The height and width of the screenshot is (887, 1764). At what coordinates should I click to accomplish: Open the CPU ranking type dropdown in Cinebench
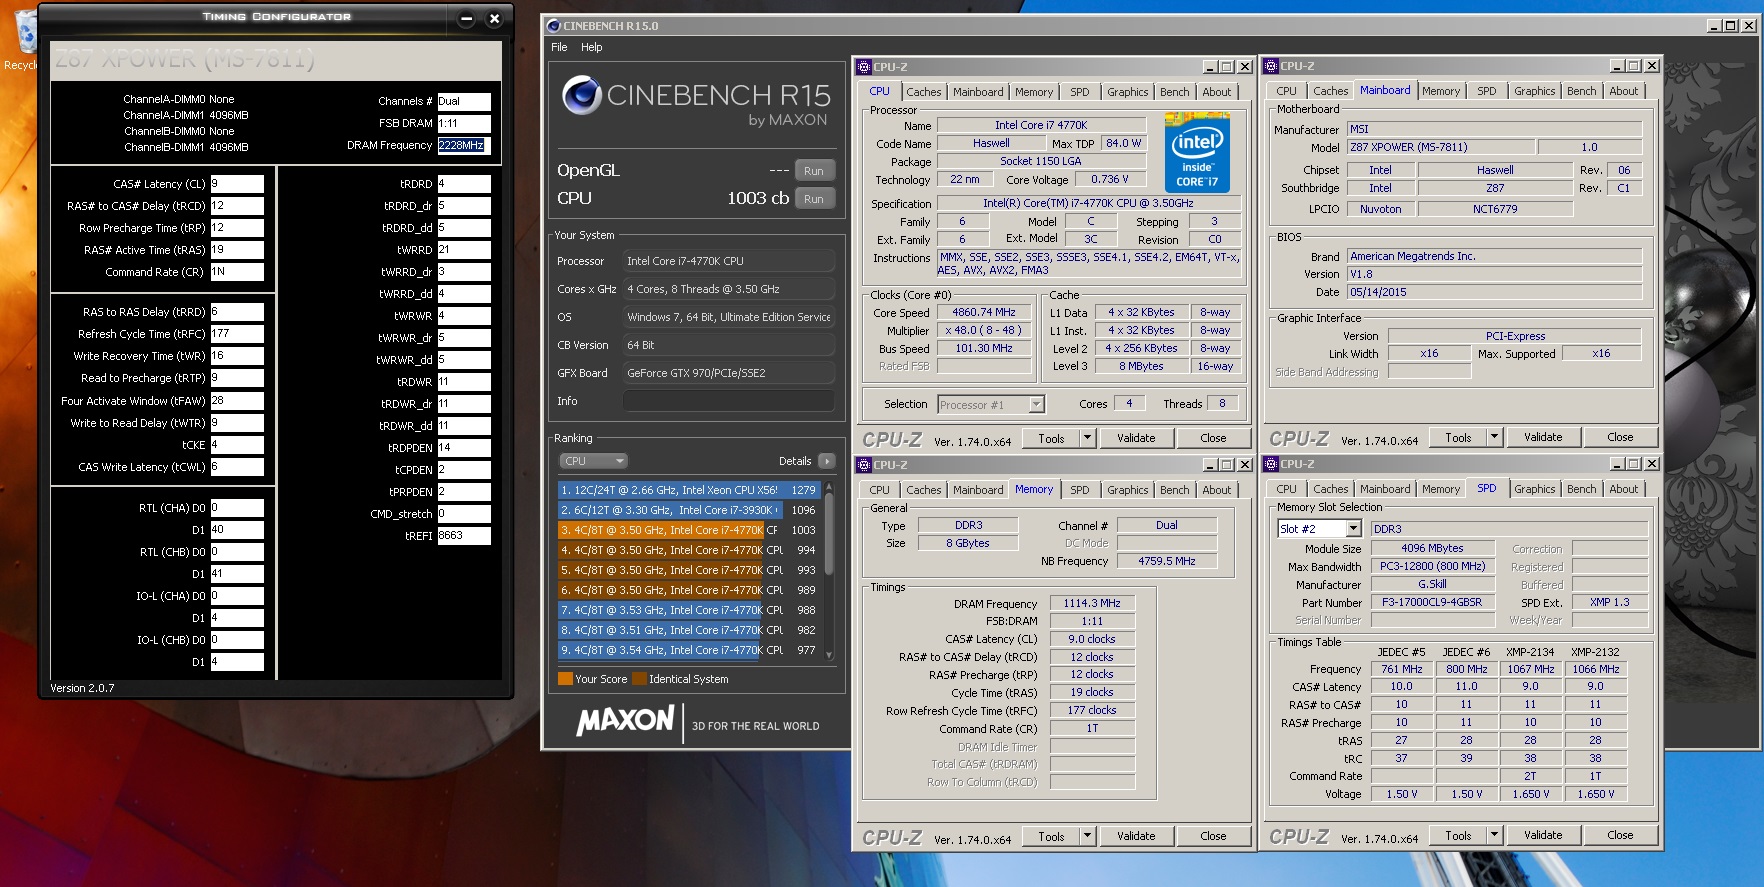593,461
